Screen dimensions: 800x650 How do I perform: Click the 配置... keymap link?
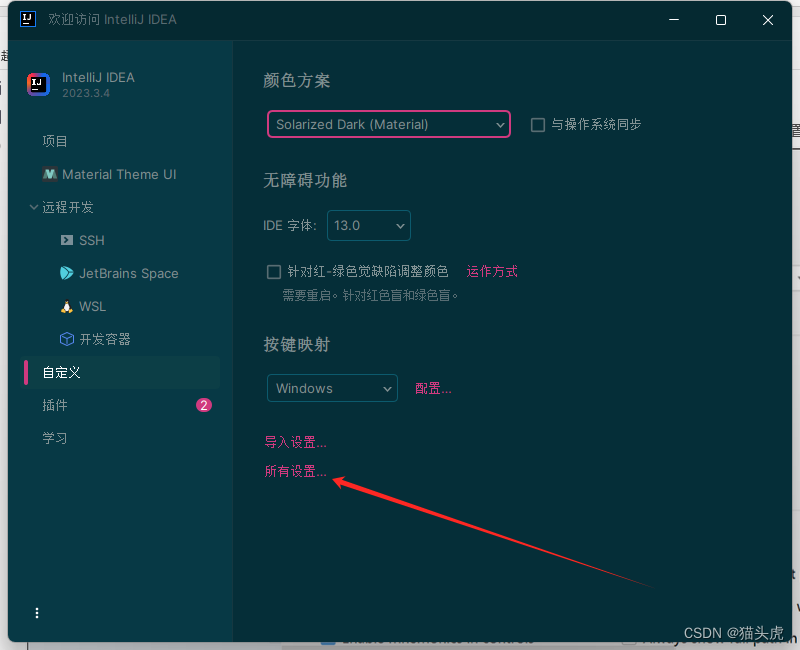point(433,388)
